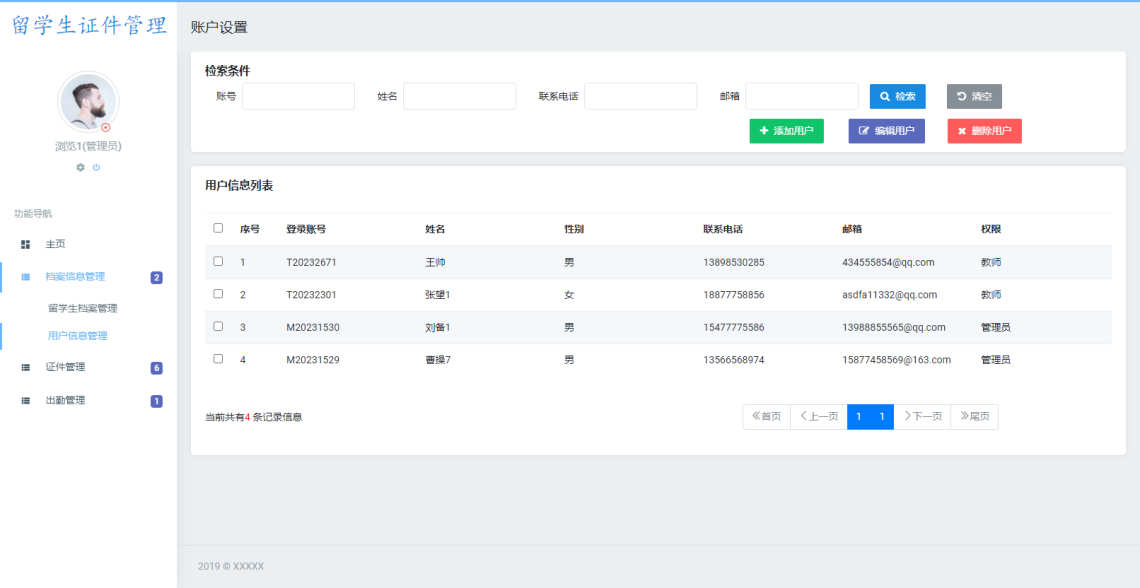
Task: Open settings with the gear icon
Action: tap(80, 167)
